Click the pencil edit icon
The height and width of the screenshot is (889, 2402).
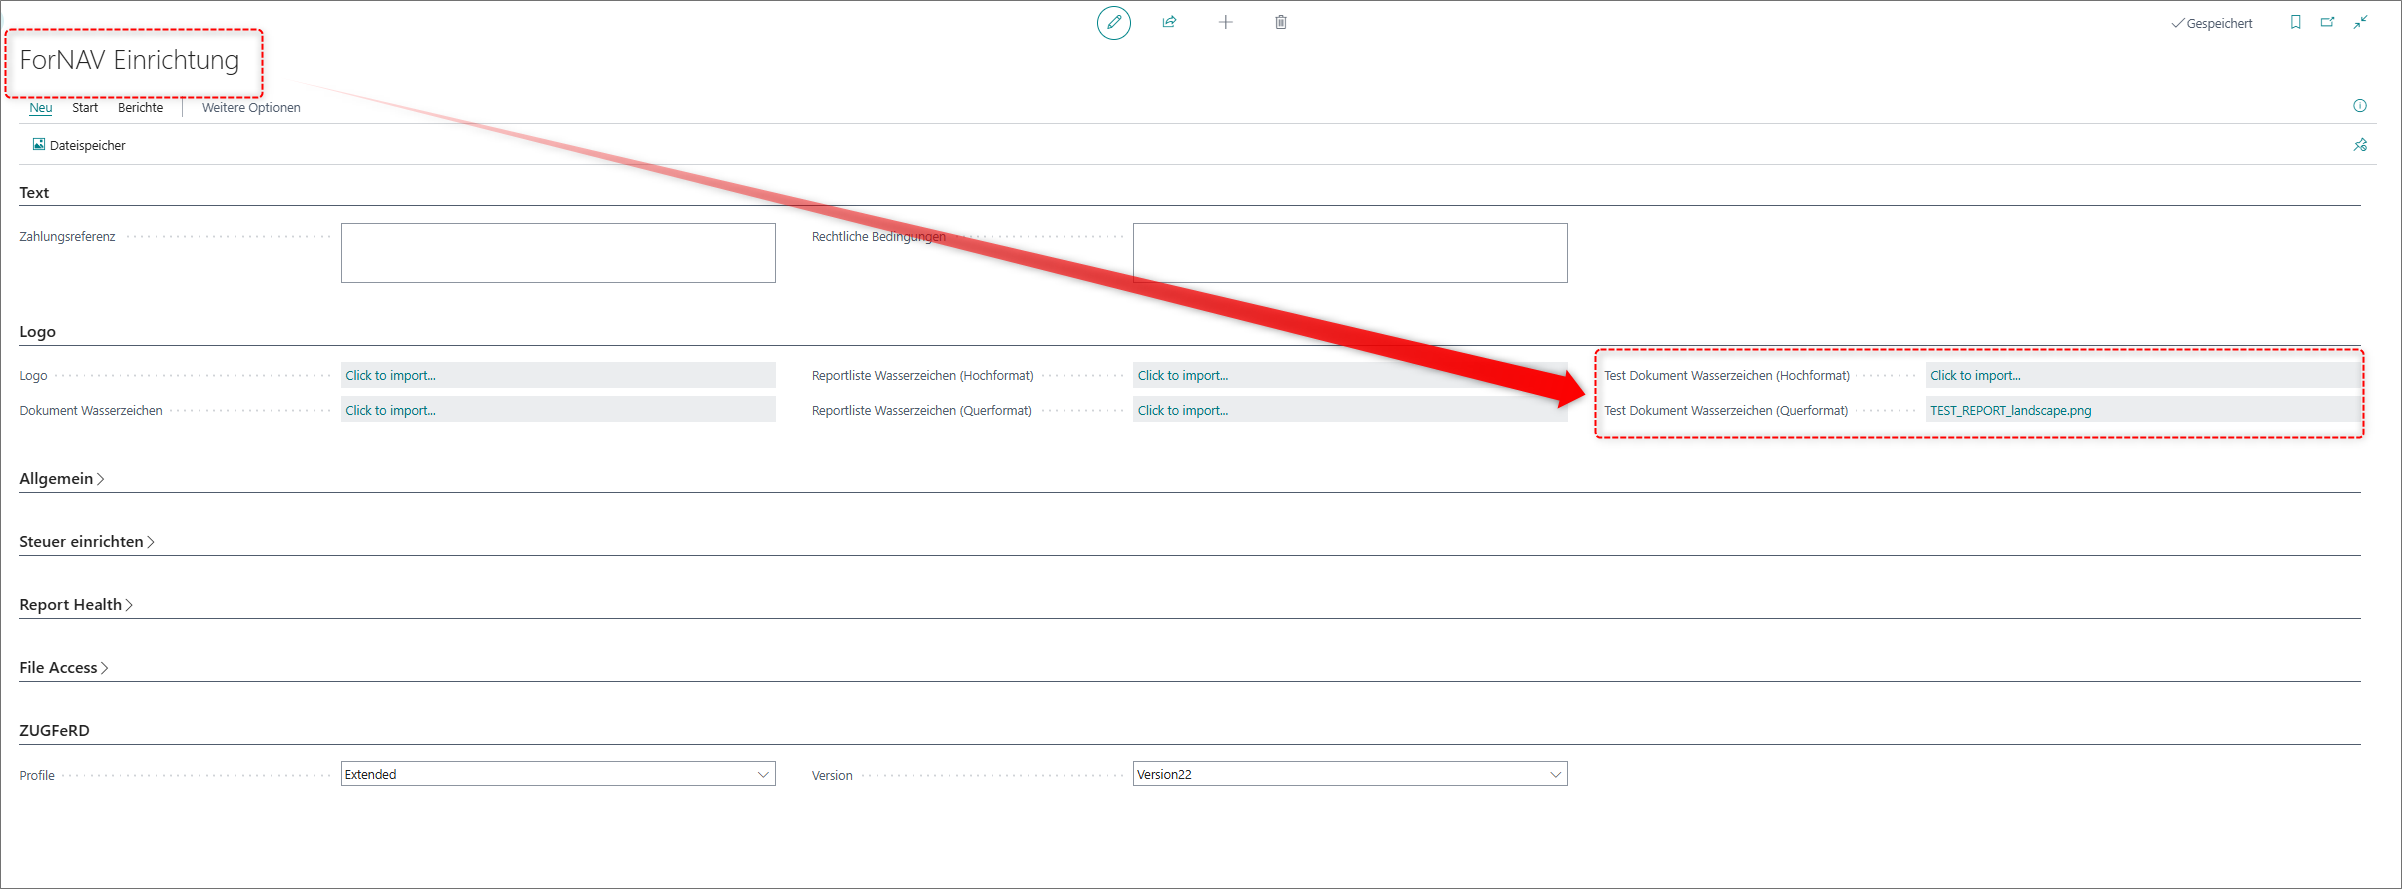tap(1114, 22)
